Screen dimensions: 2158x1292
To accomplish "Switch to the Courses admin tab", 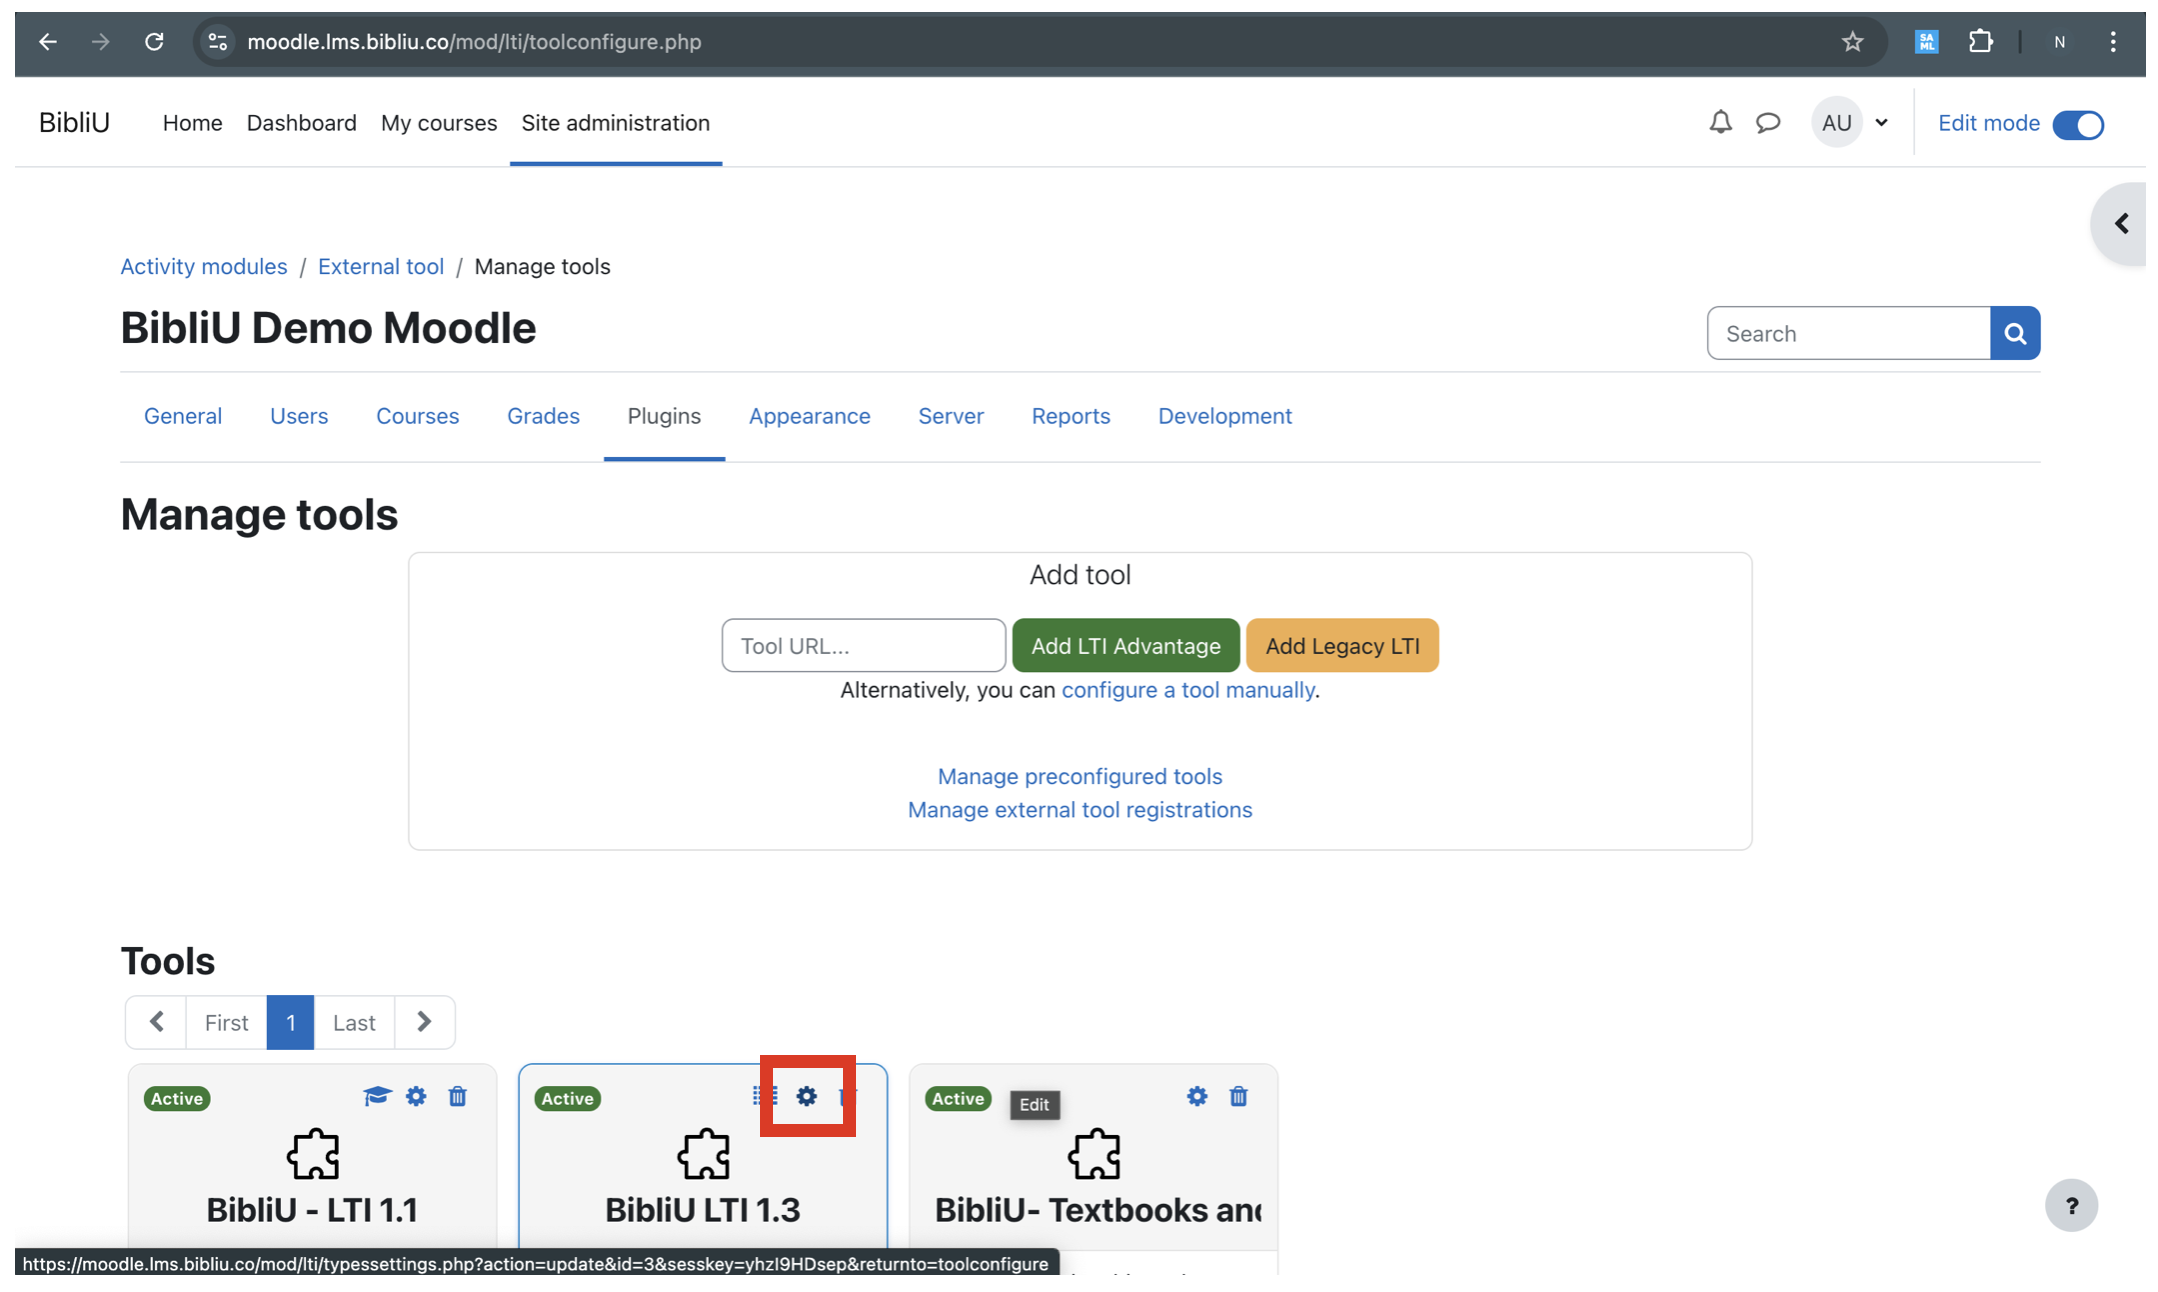I will click(x=417, y=416).
